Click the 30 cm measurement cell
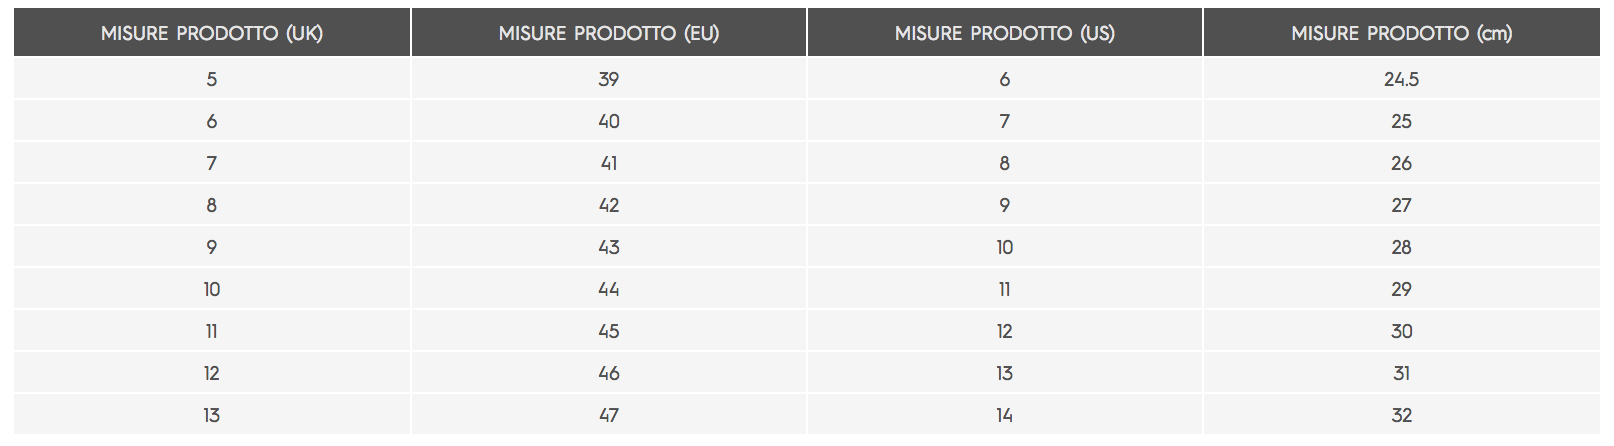This screenshot has height=446, width=1614. 1402,331
